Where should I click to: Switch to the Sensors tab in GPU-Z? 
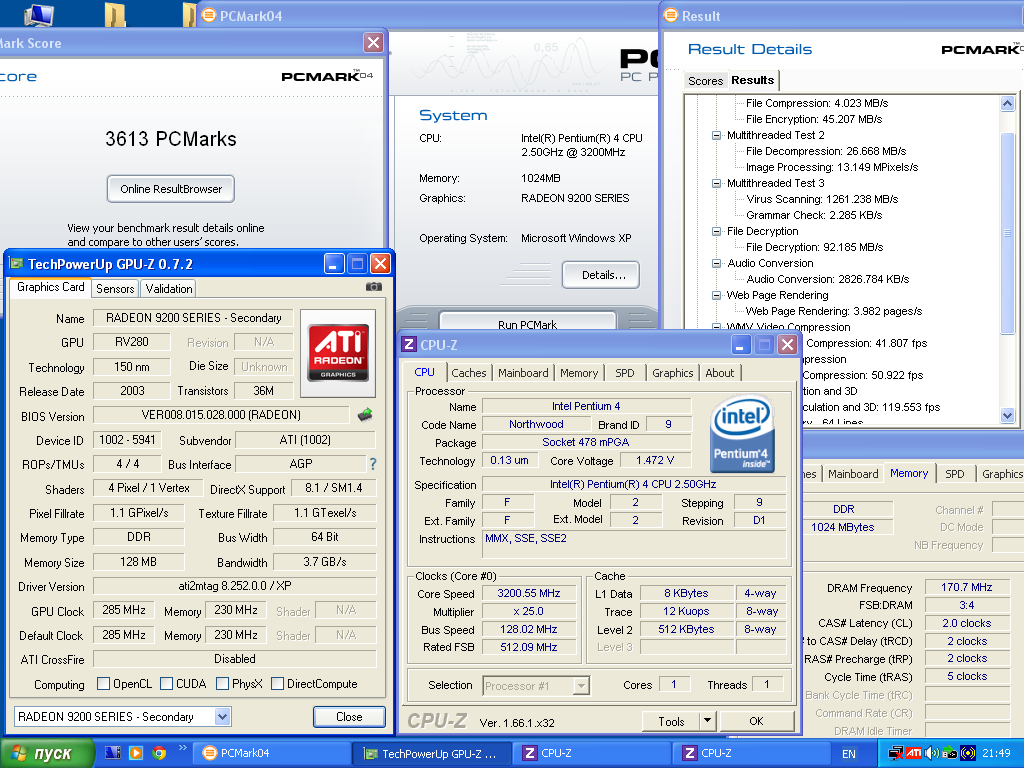click(115, 289)
